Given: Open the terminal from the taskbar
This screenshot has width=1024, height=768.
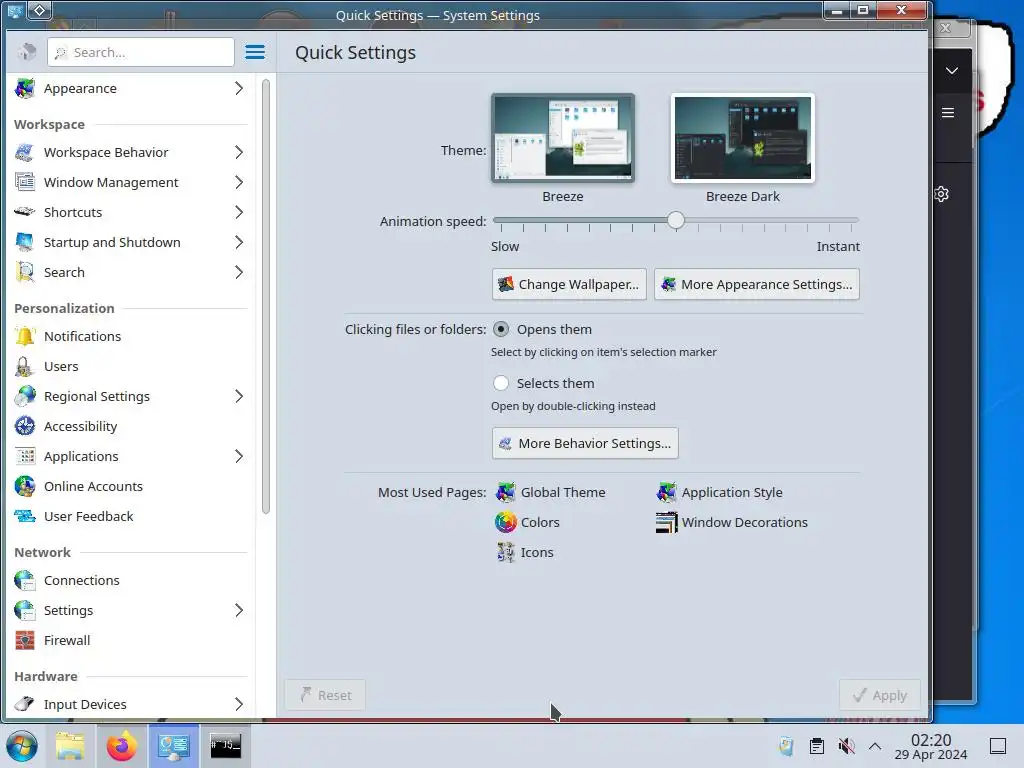Looking at the screenshot, I should (225, 746).
